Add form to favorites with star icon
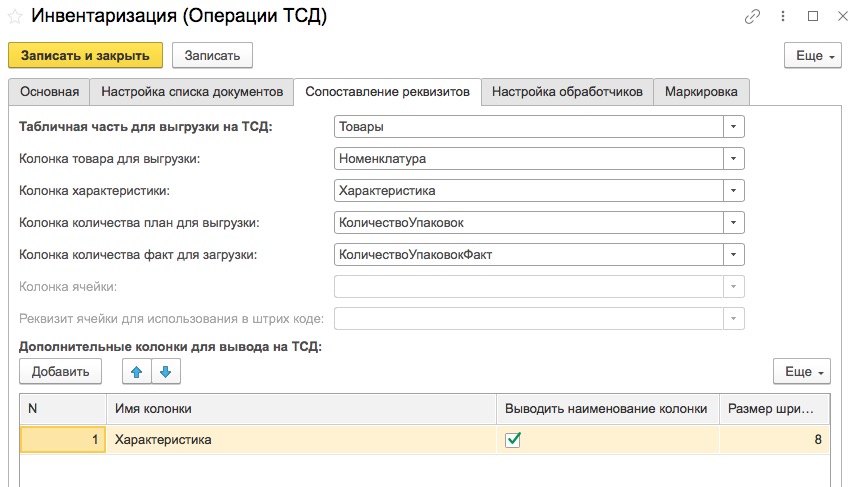 15,16
